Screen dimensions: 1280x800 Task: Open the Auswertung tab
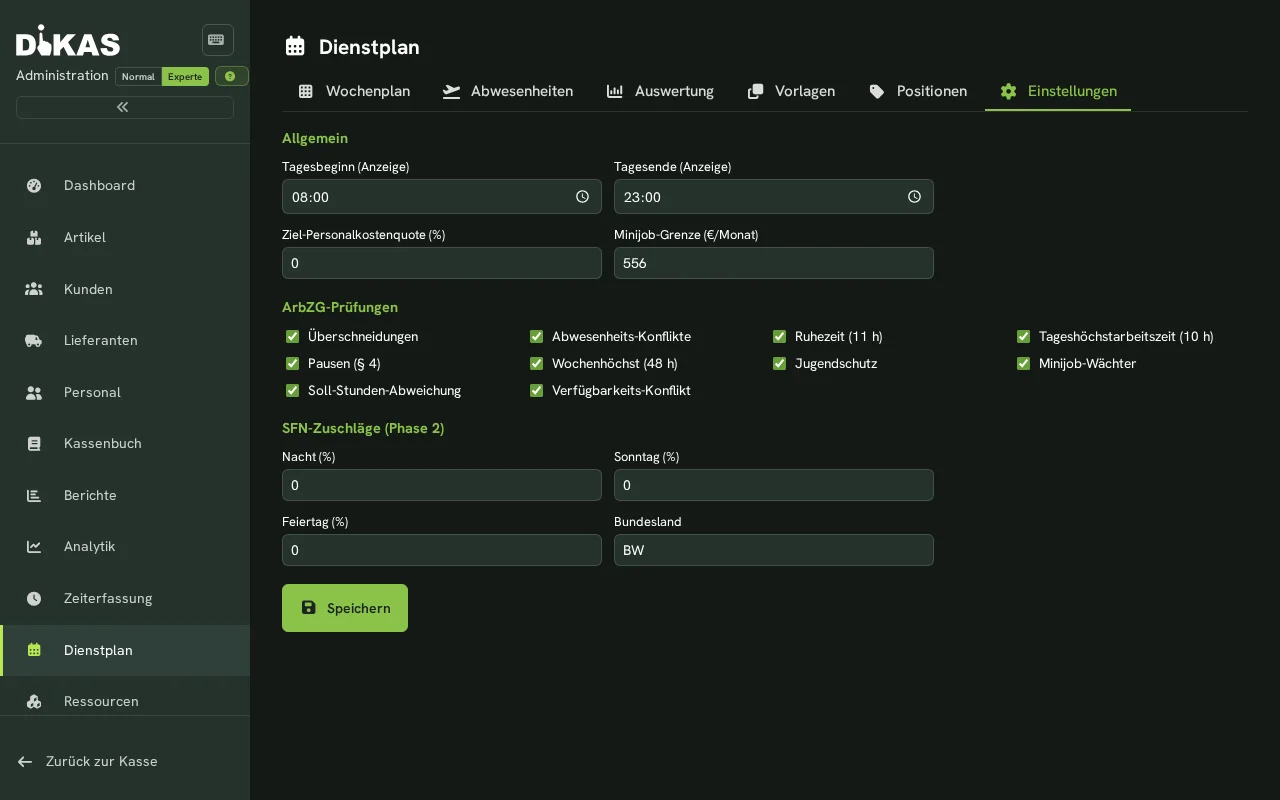tap(660, 91)
